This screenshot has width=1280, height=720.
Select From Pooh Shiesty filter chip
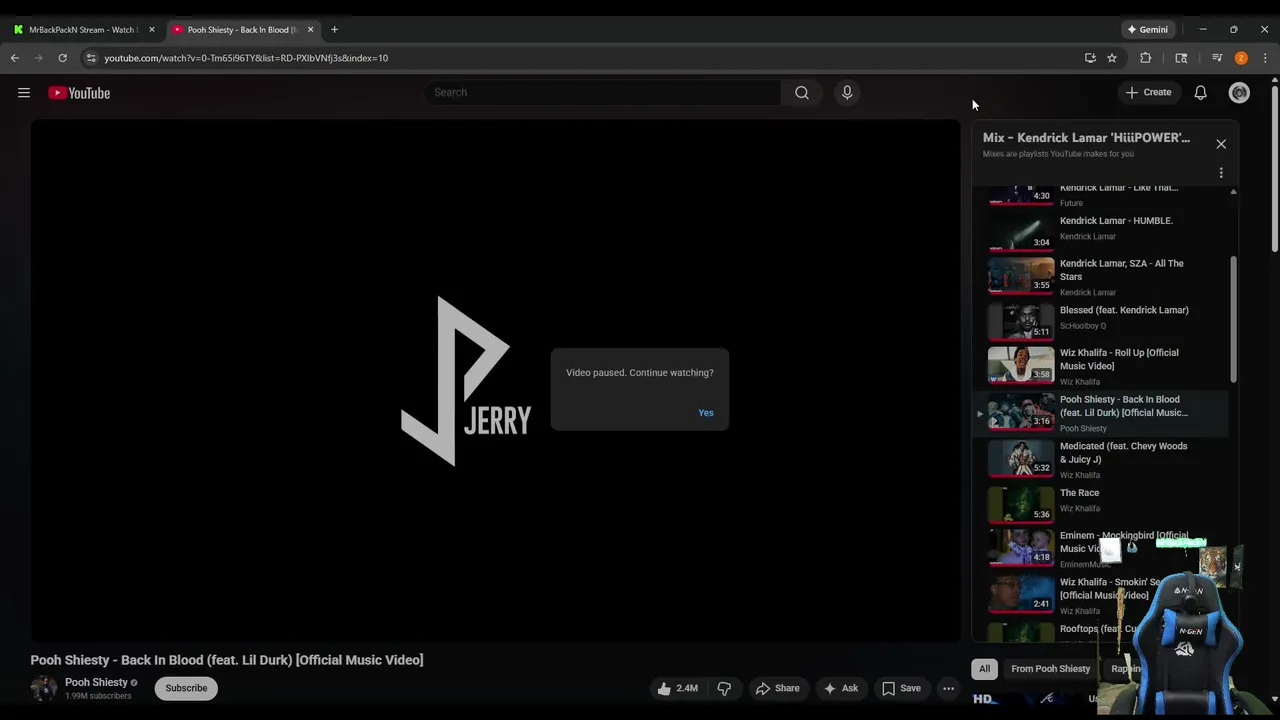tap(1050, 669)
